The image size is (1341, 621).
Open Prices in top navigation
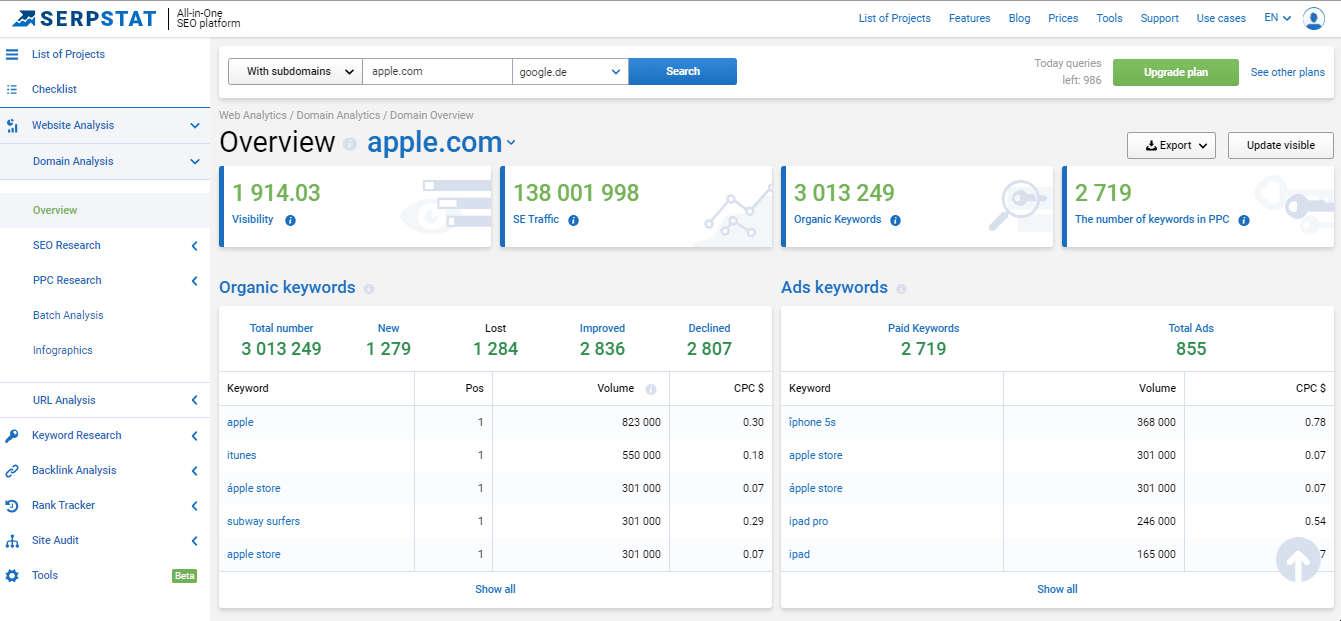click(1063, 18)
